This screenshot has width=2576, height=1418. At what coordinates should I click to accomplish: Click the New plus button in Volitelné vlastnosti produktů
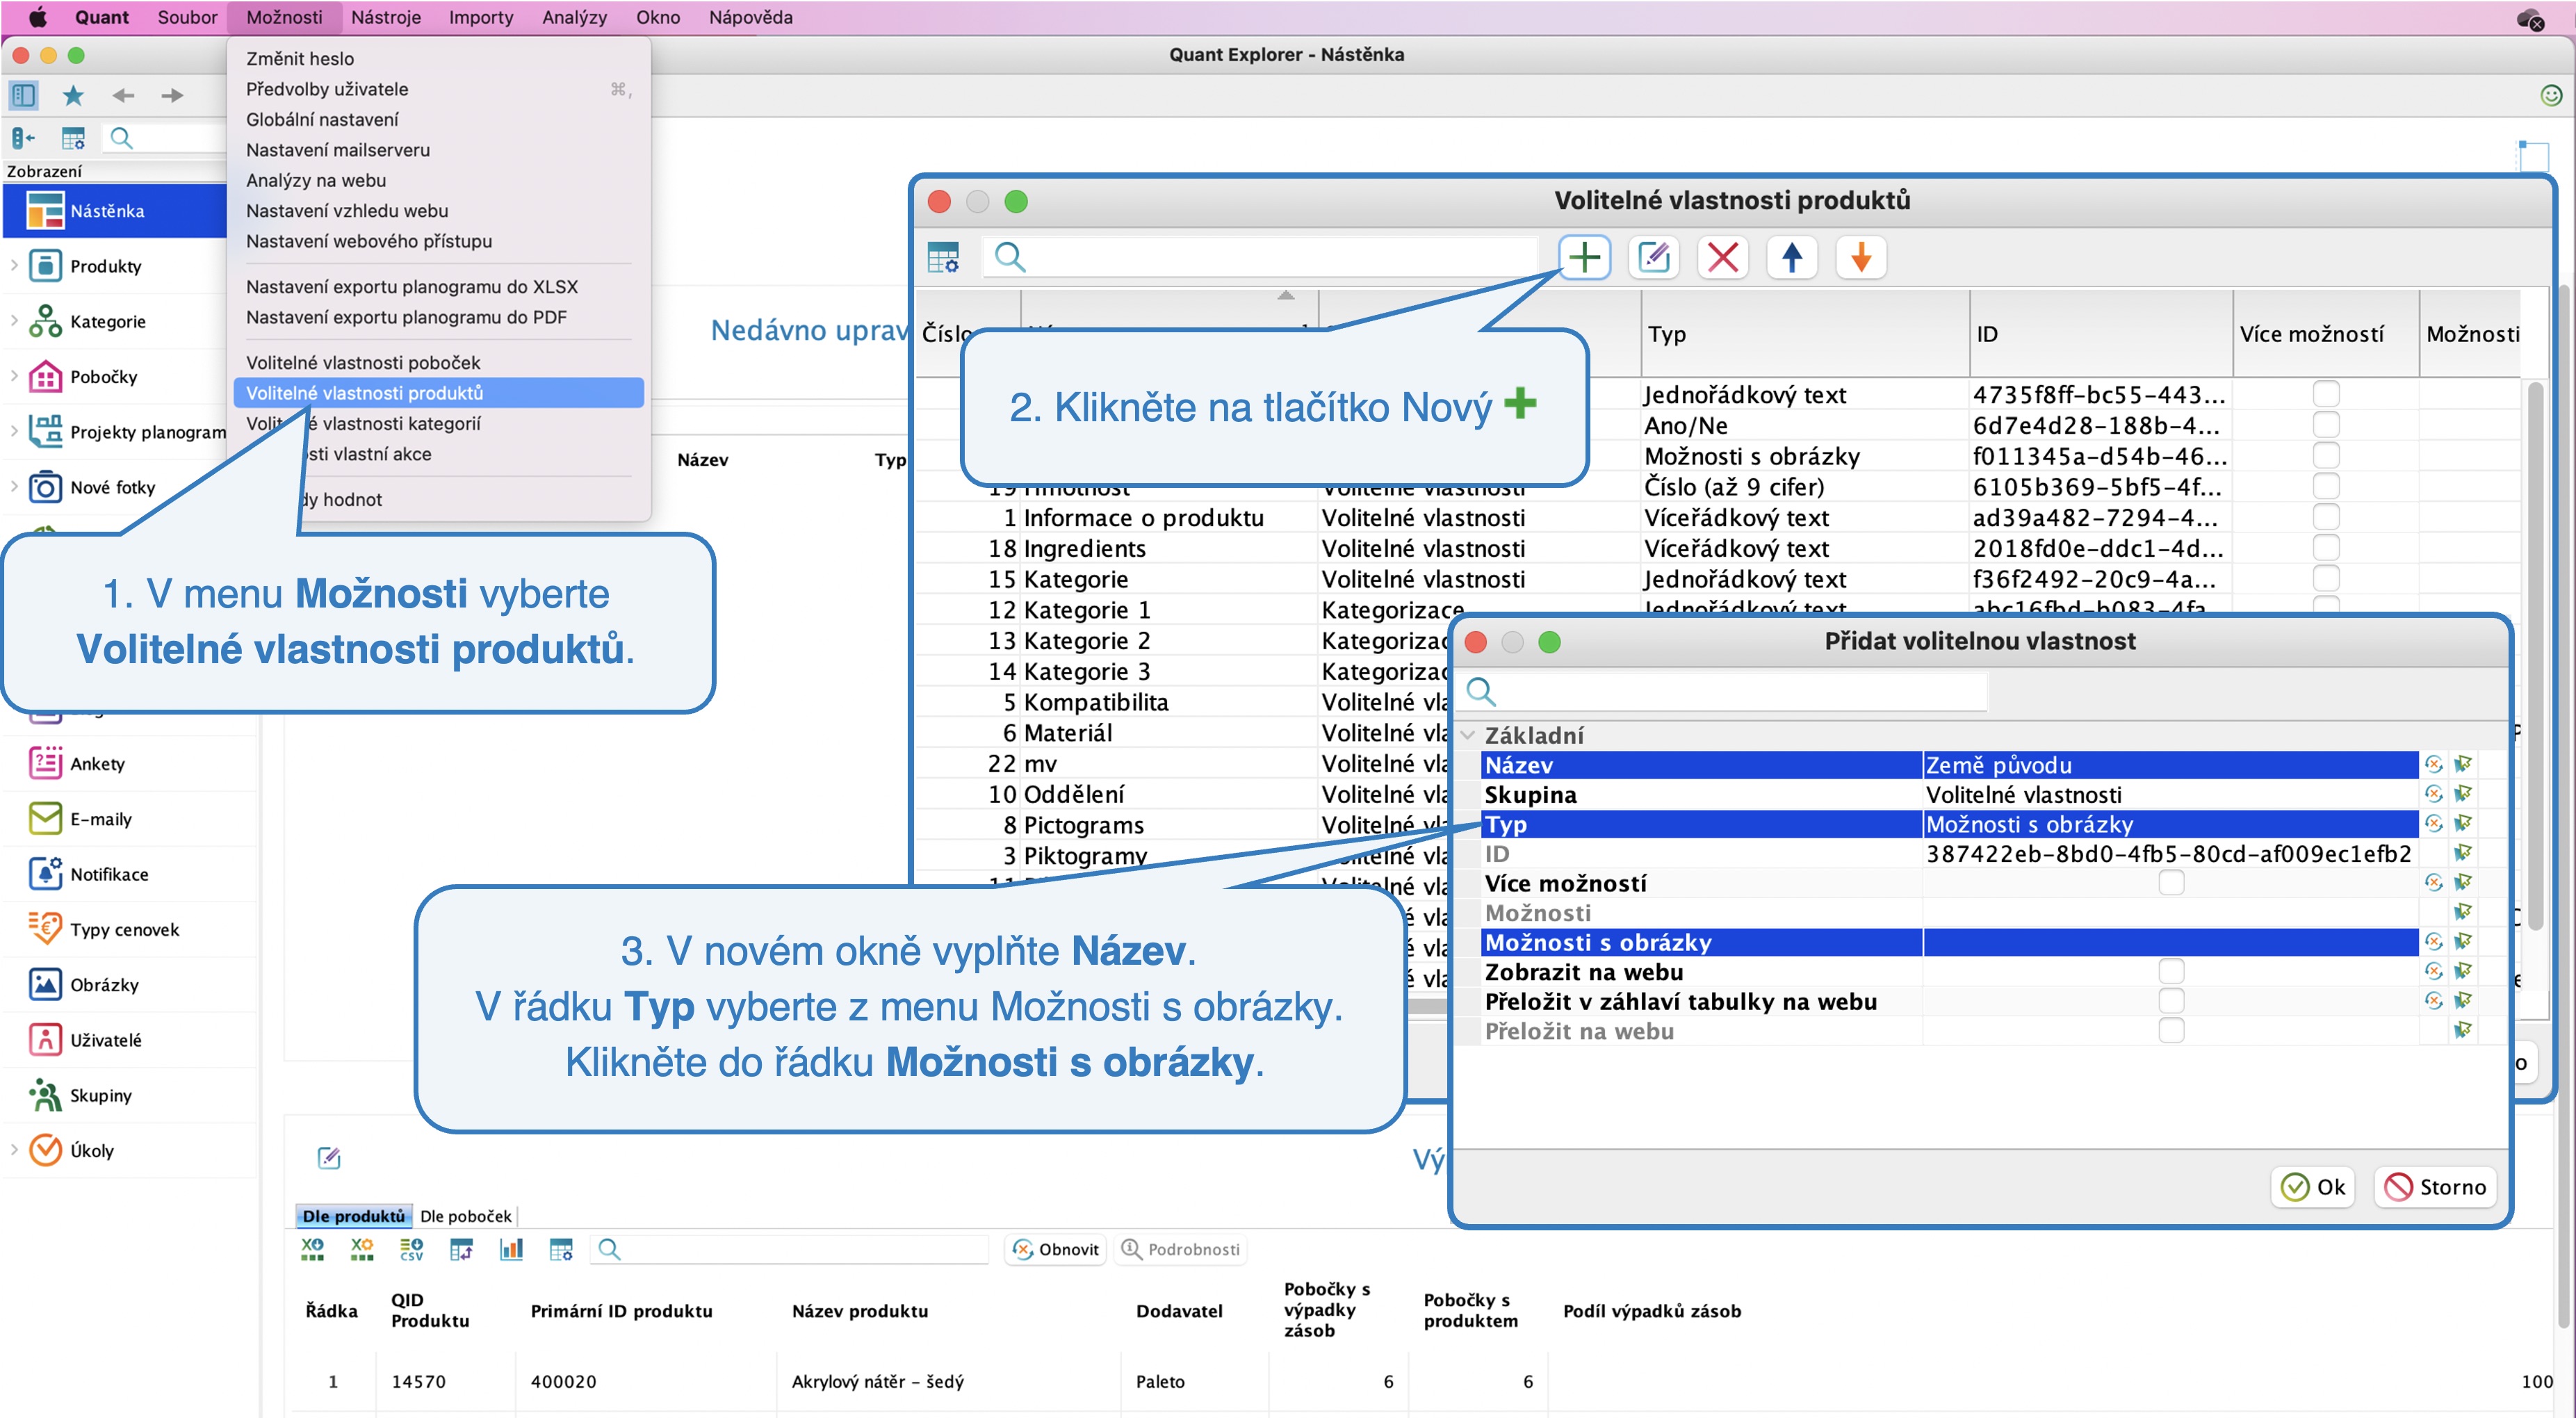pyautogui.click(x=1584, y=258)
